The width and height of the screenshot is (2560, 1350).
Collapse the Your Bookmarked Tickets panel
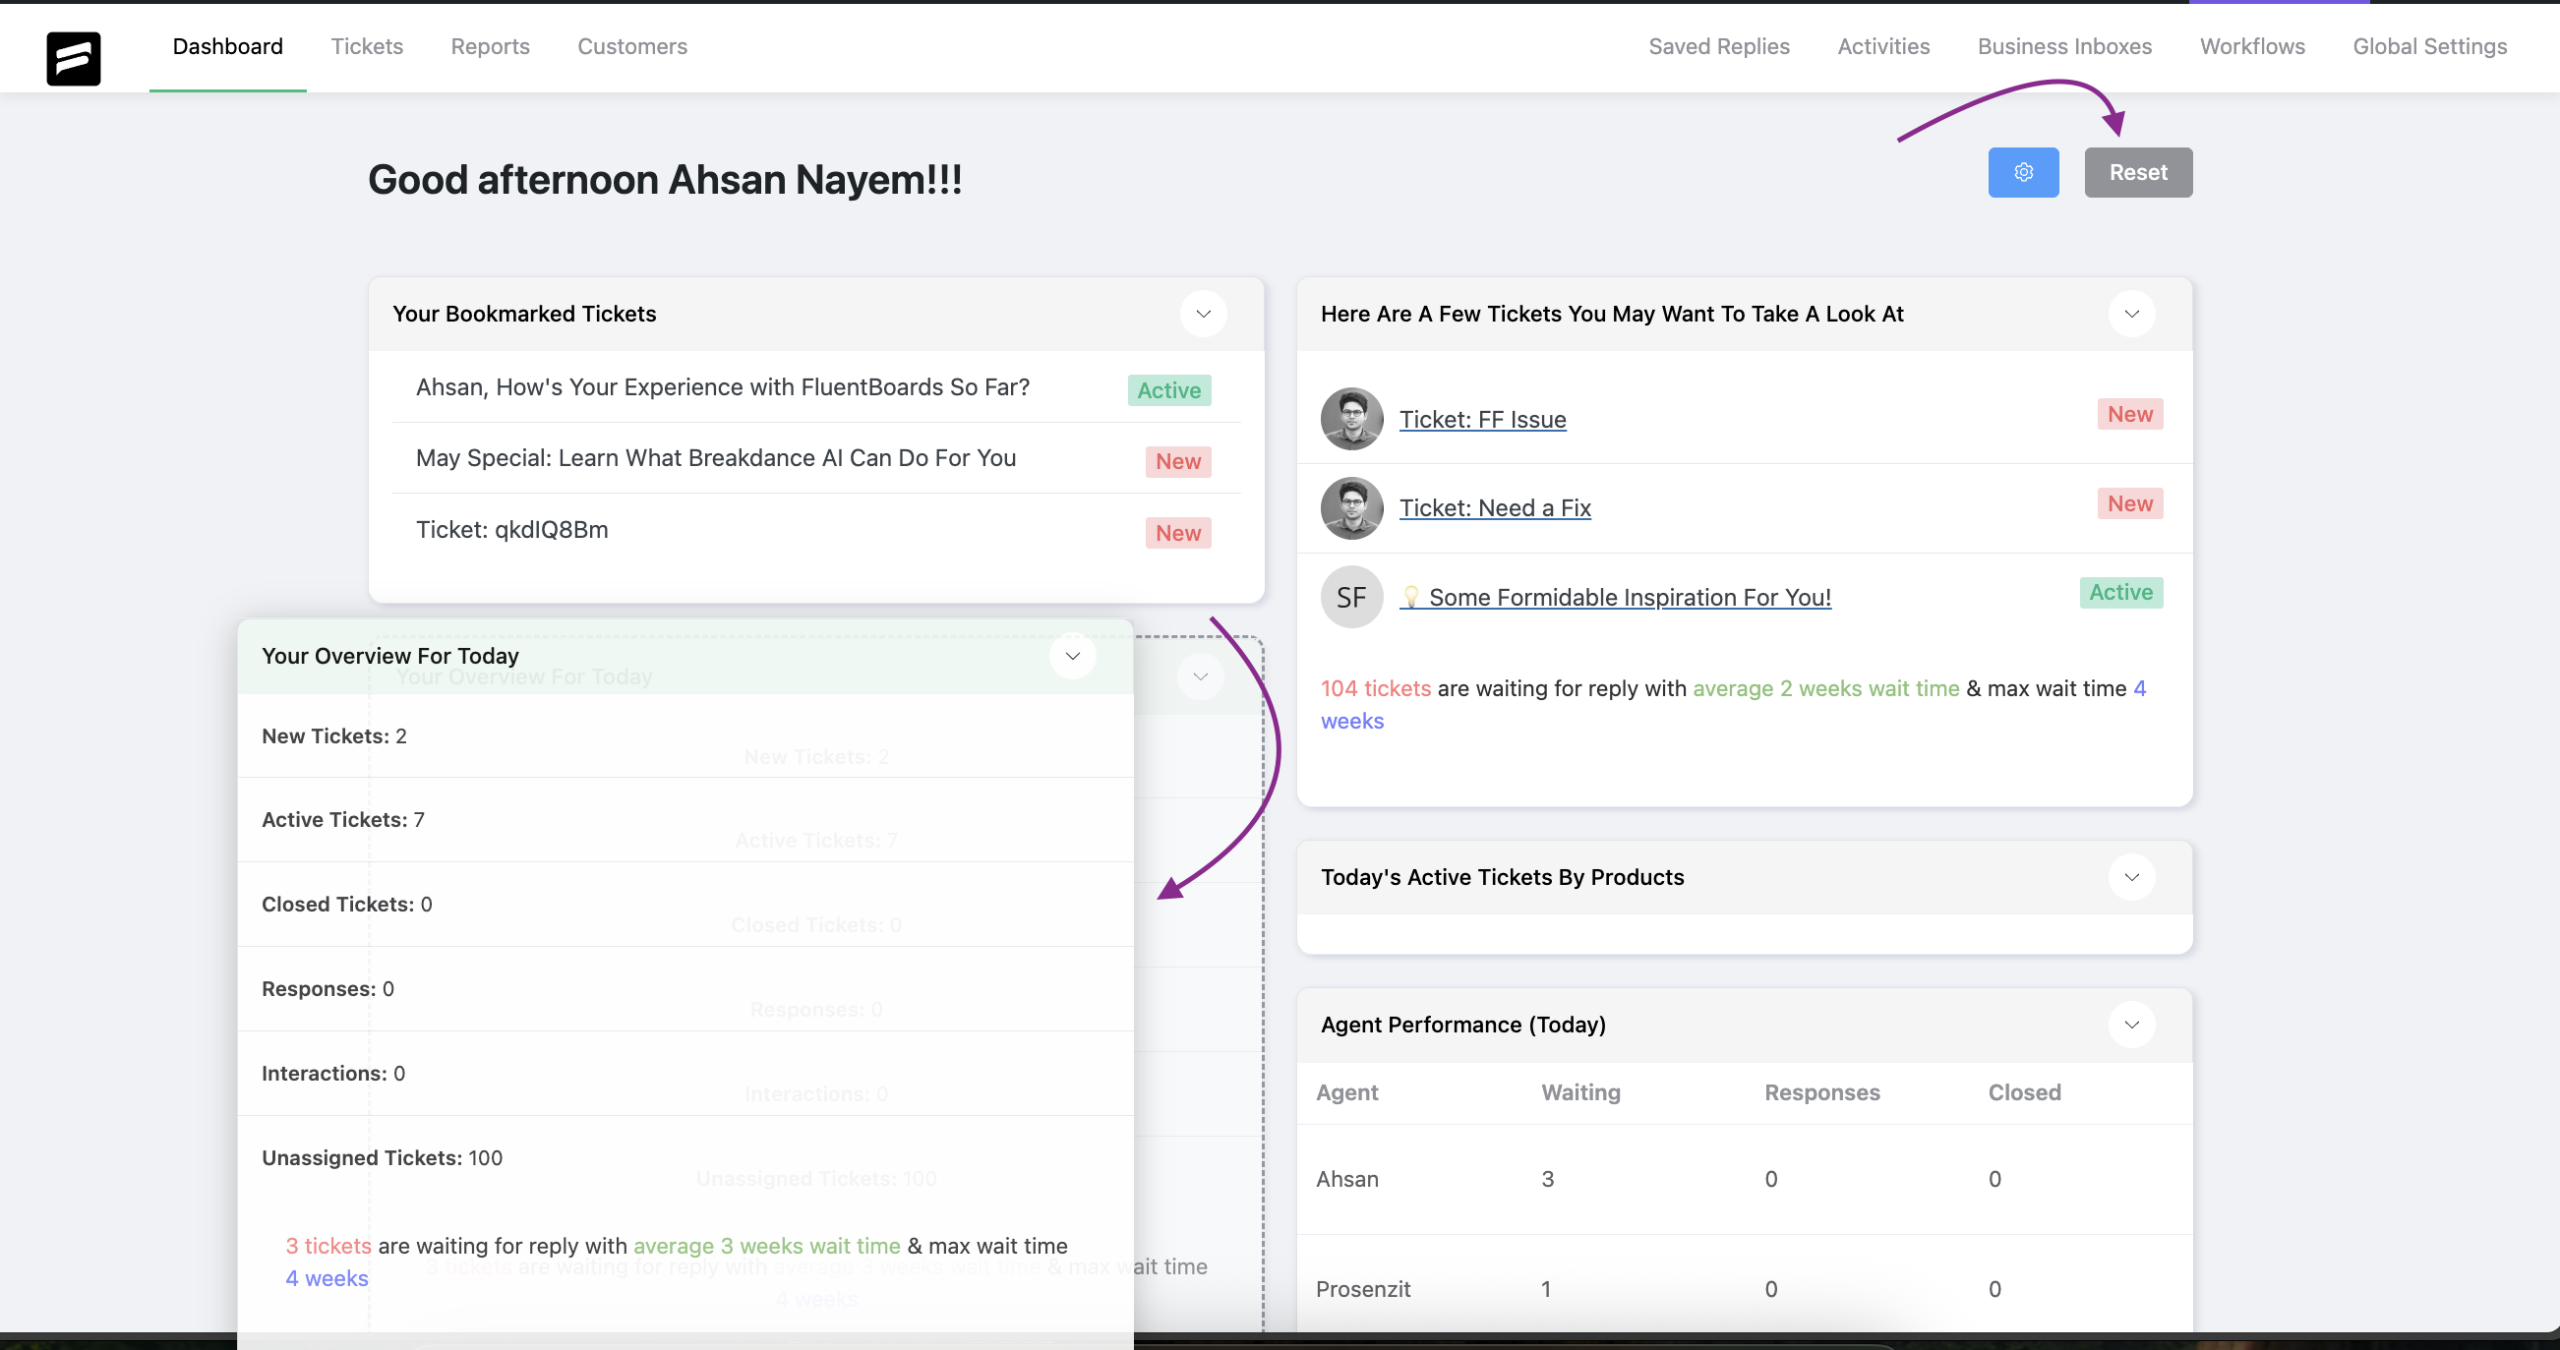tap(1203, 314)
